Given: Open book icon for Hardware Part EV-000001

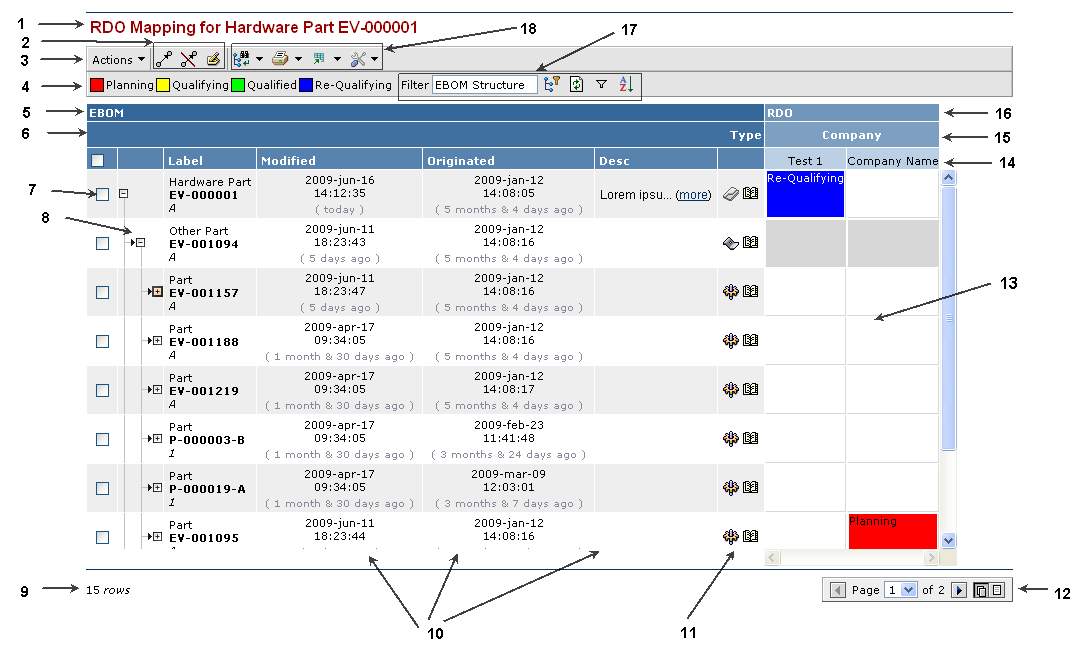Looking at the screenshot, I should [750, 194].
